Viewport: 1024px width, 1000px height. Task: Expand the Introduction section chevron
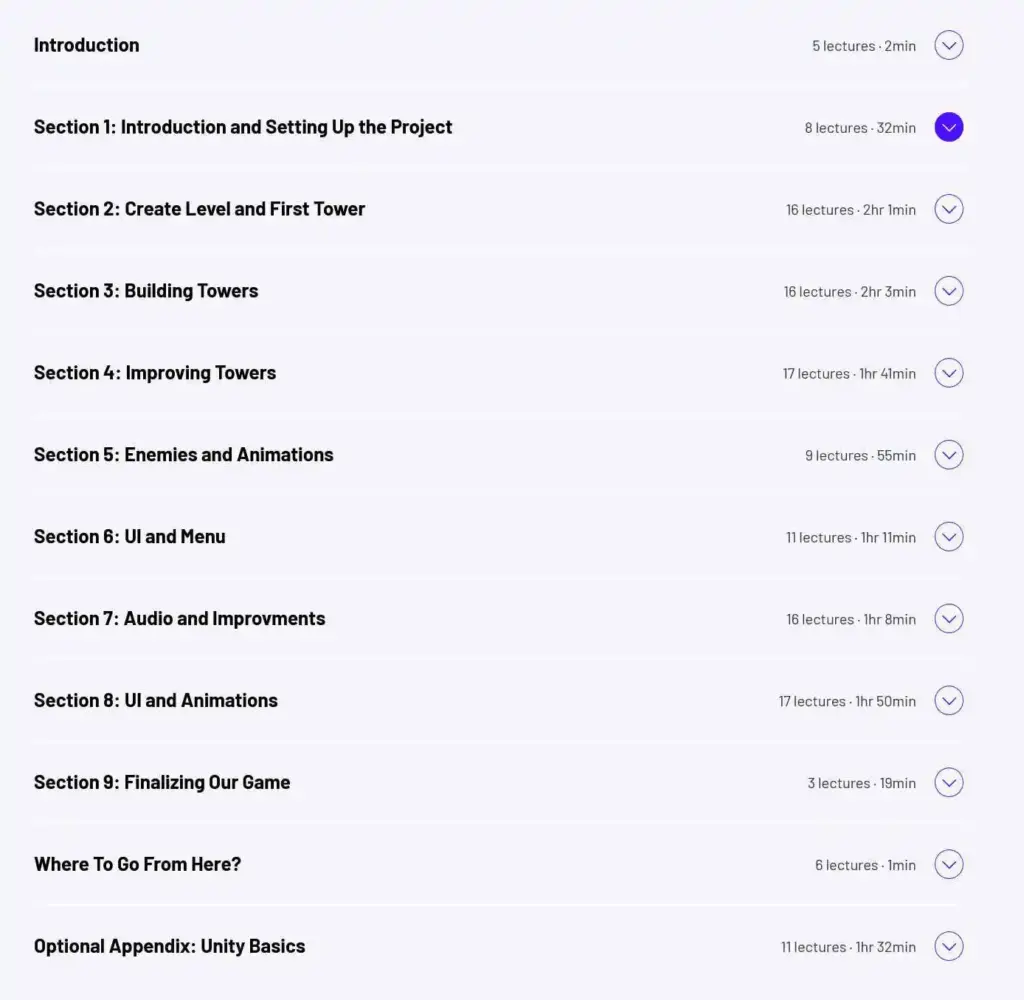(x=948, y=46)
